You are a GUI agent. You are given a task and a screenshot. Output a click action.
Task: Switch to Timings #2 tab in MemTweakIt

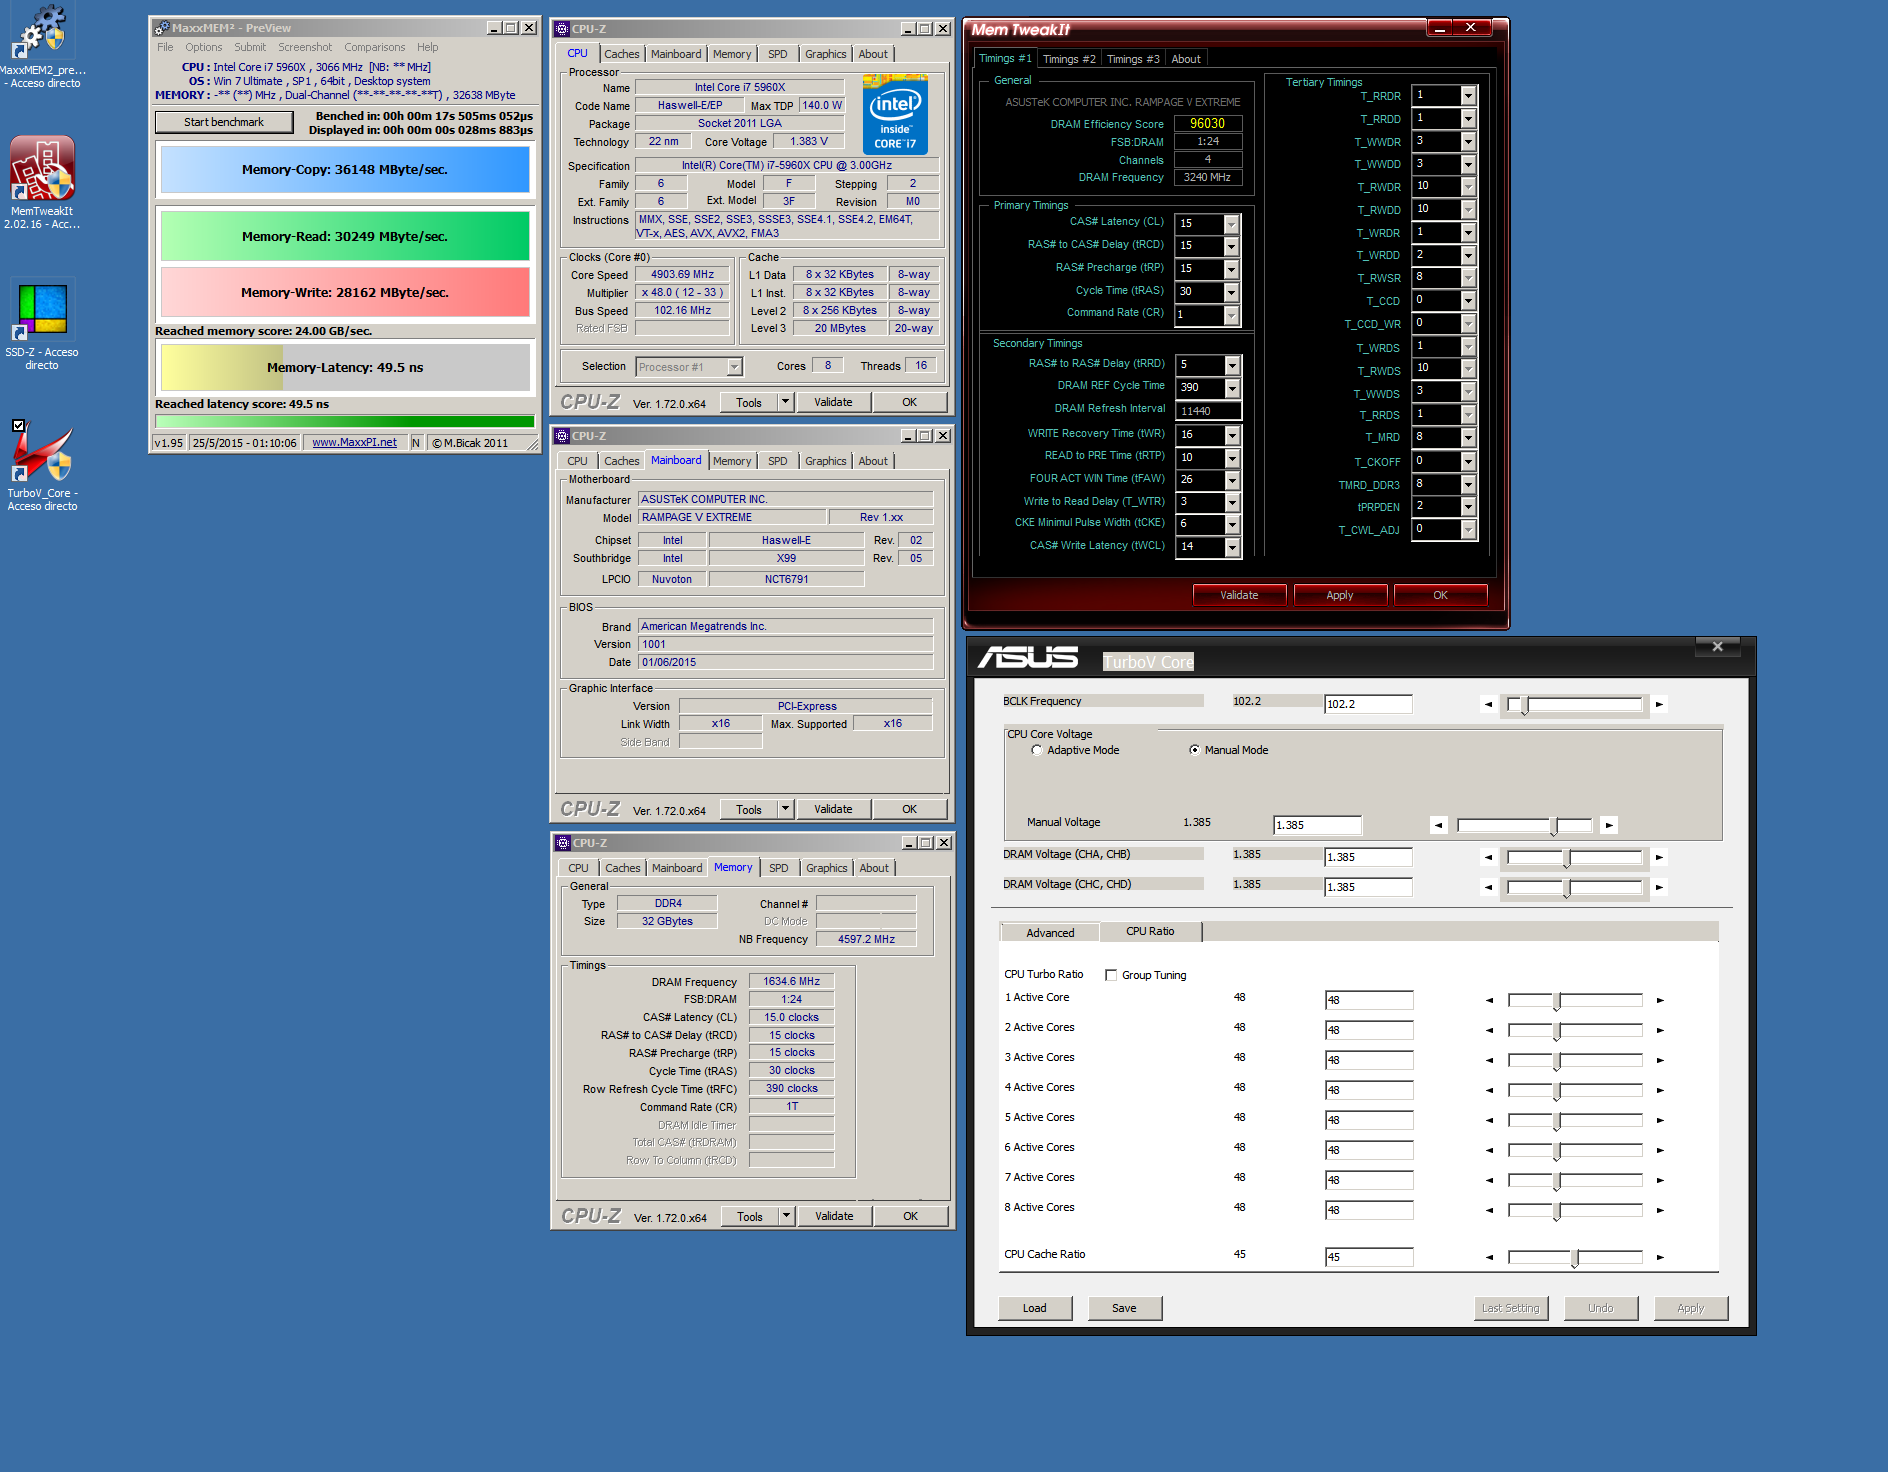click(1069, 59)
